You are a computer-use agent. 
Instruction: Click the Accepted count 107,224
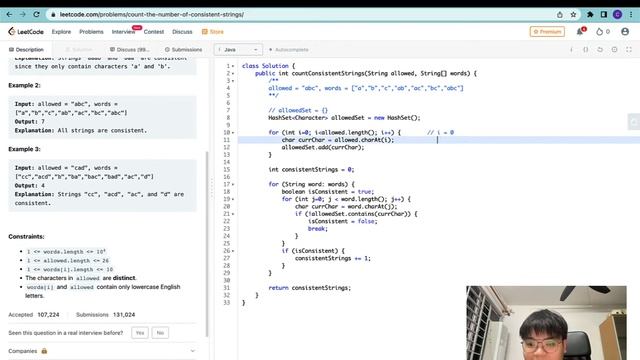click(48, 315)
